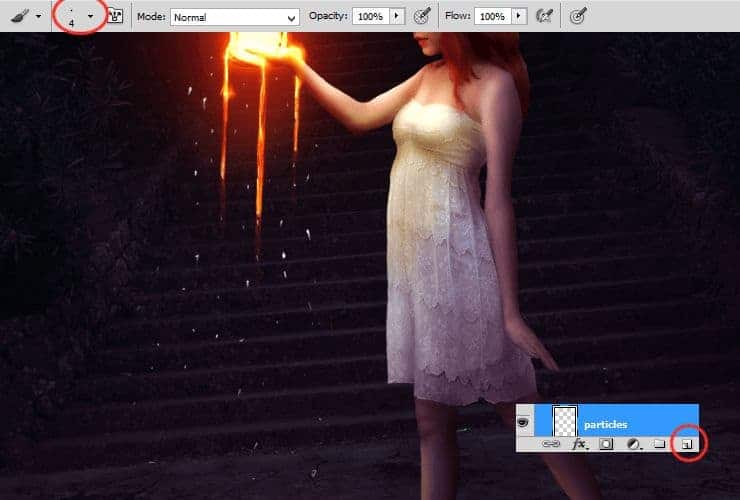Toggle pressure for opacity icon
740x500 pixels.
click(423, 17)
